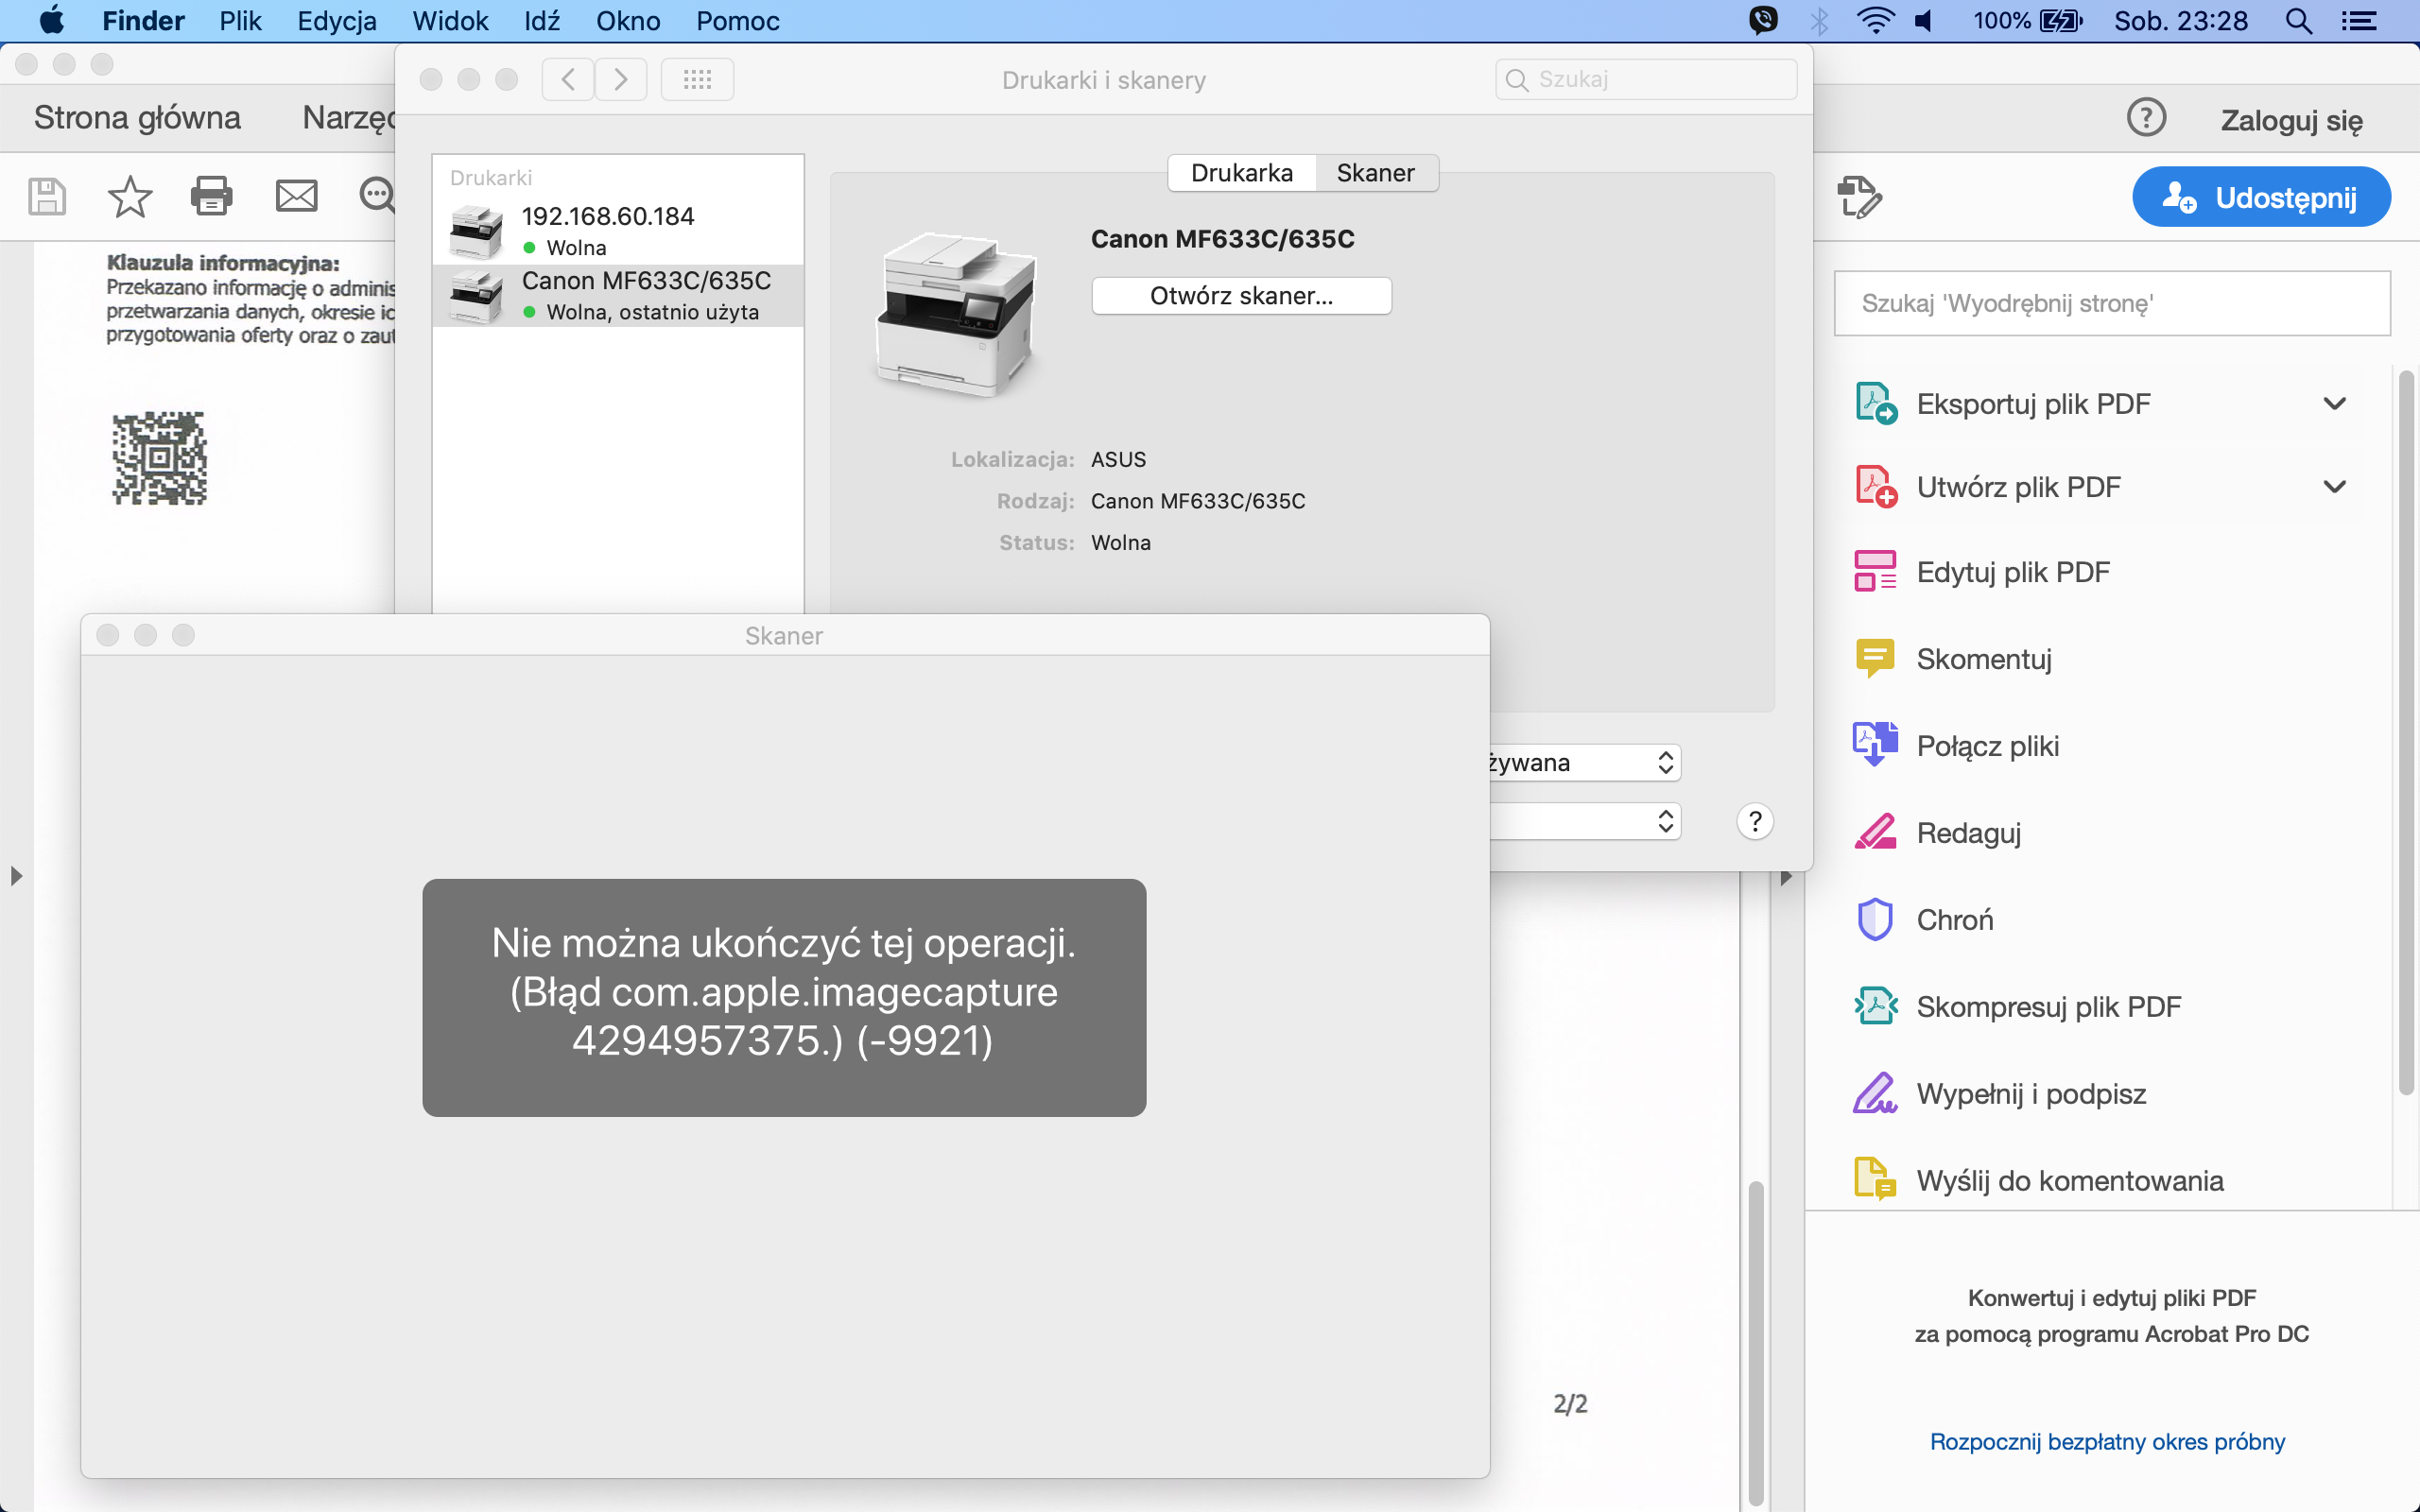Click the tools pane vertical scrollbar
The image size is (2420, 1512).
point(2406,730)
